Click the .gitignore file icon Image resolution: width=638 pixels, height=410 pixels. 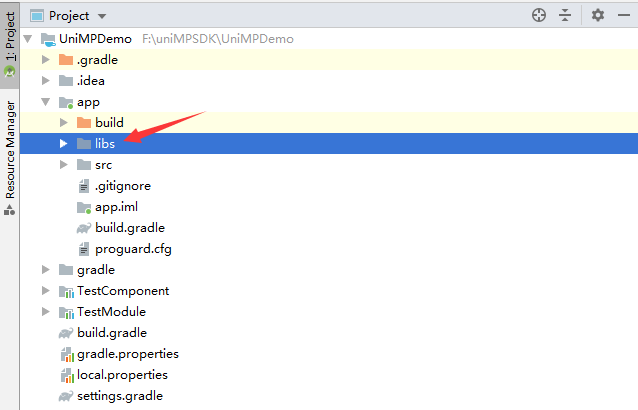[83, 186]
